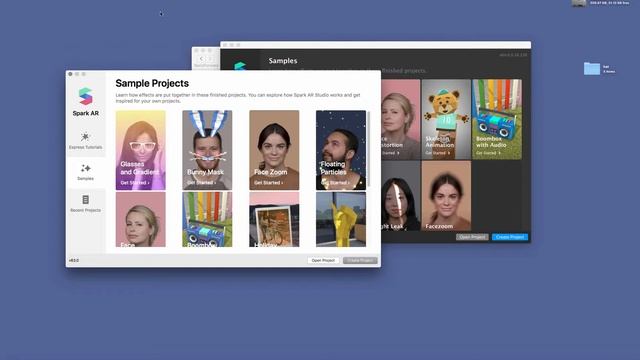Open Express Tutorials in the sidebar
This screenshot has width=640, height=360.
click(85, 141)
